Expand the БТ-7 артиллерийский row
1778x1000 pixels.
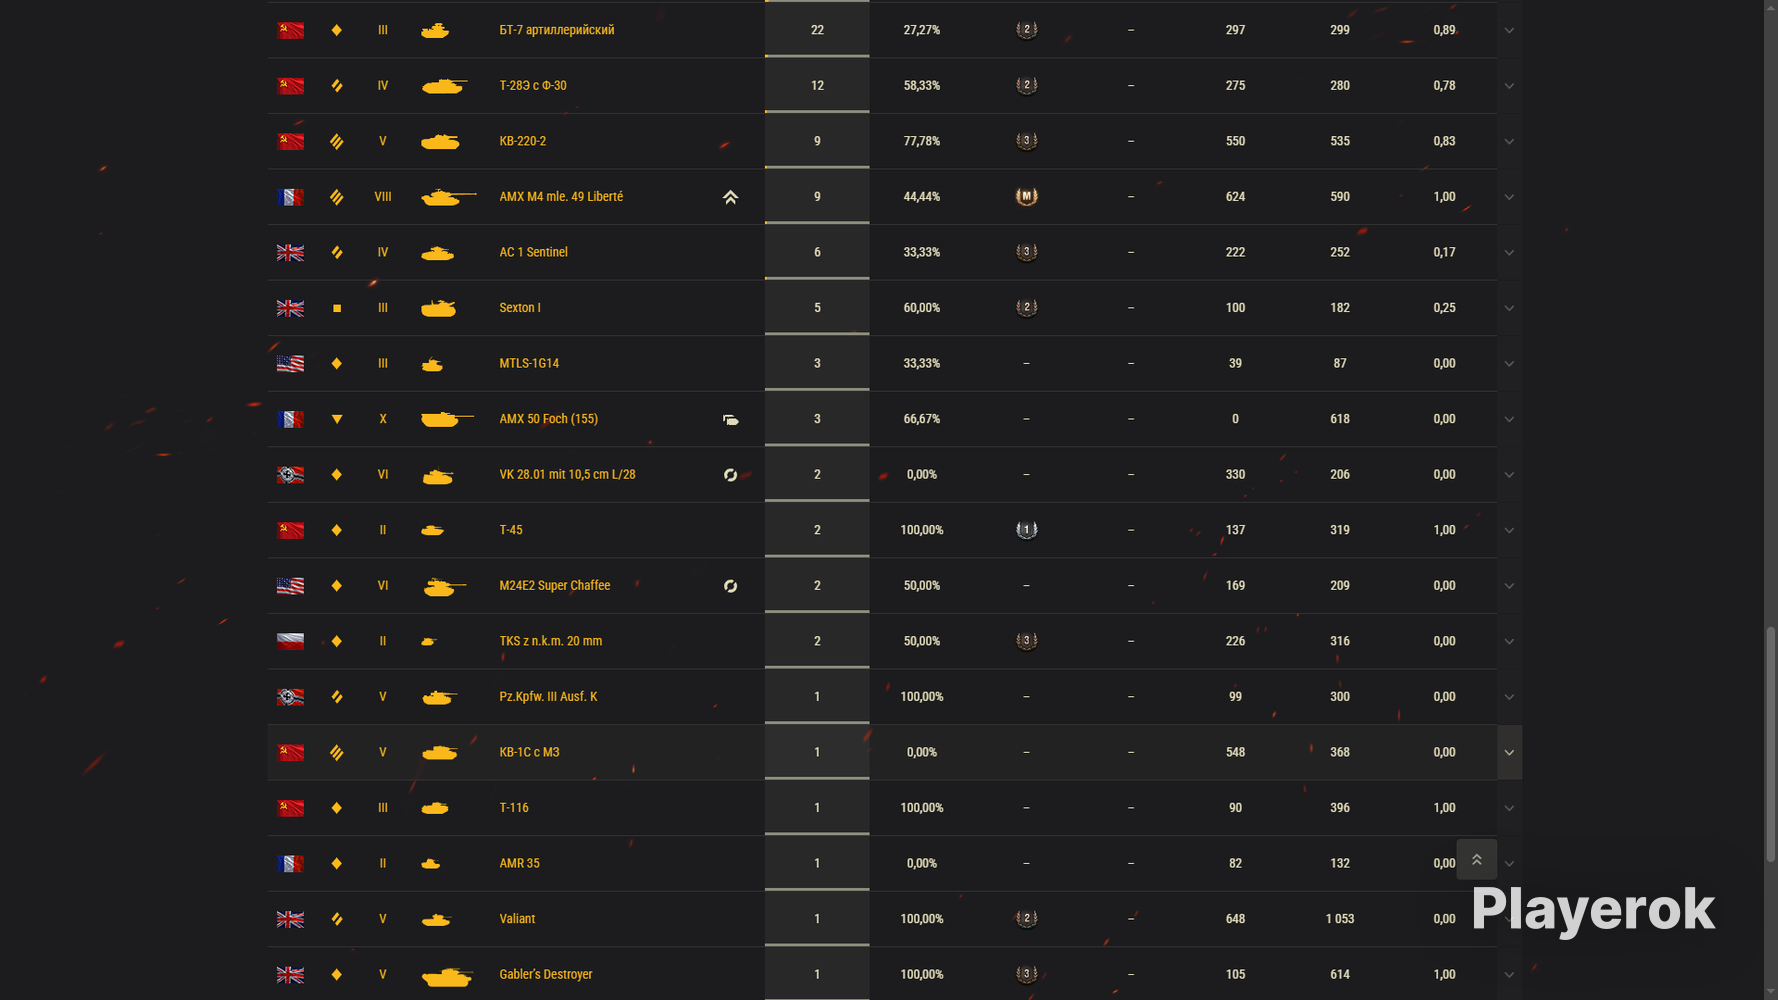click(x=1509, y=30)
